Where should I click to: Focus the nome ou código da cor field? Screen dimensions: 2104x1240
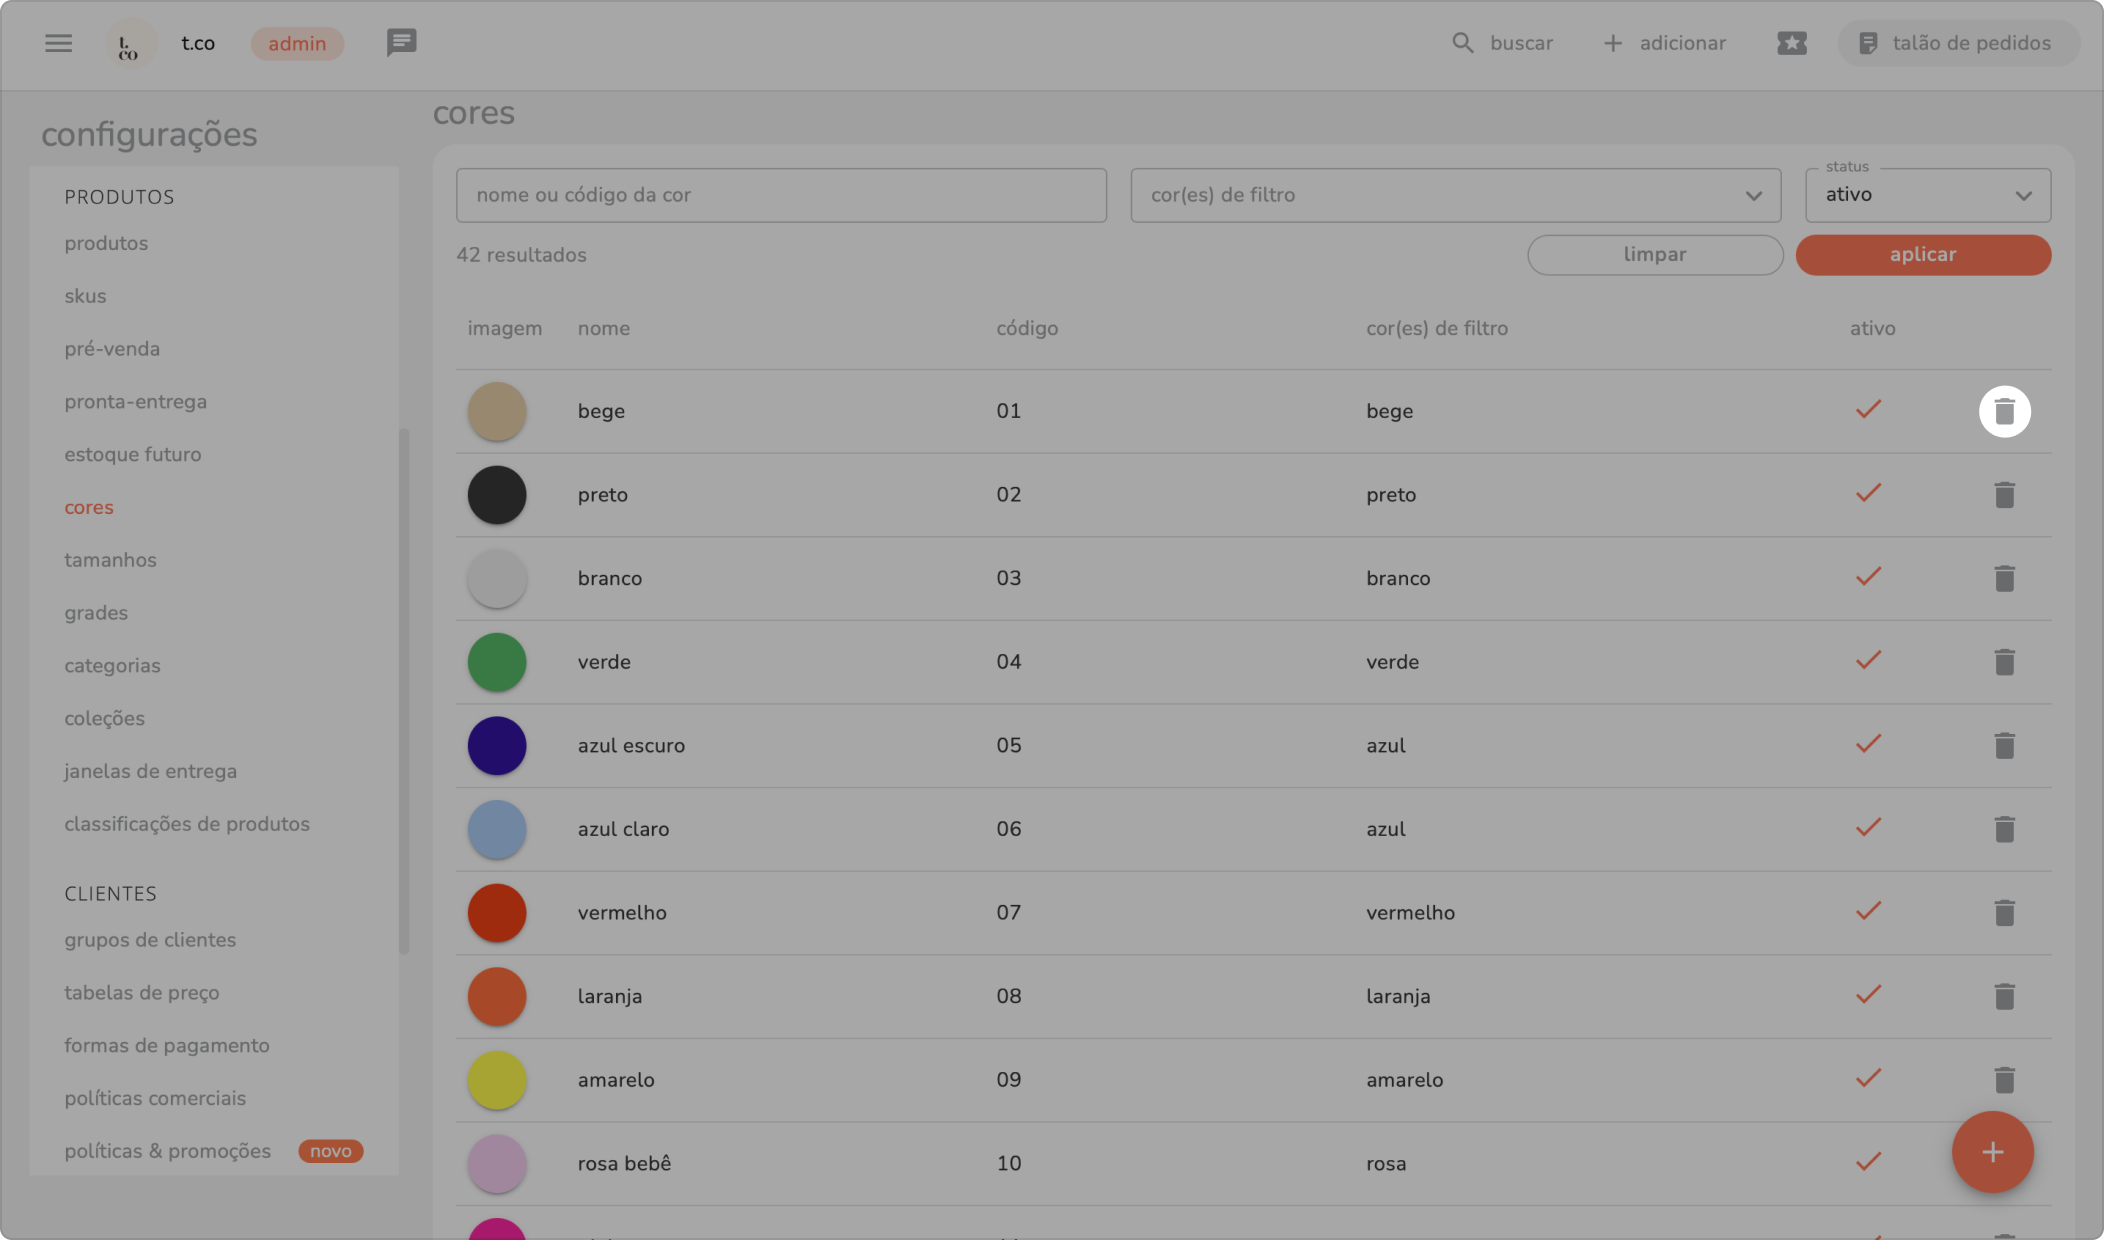[x=780, y=195]
